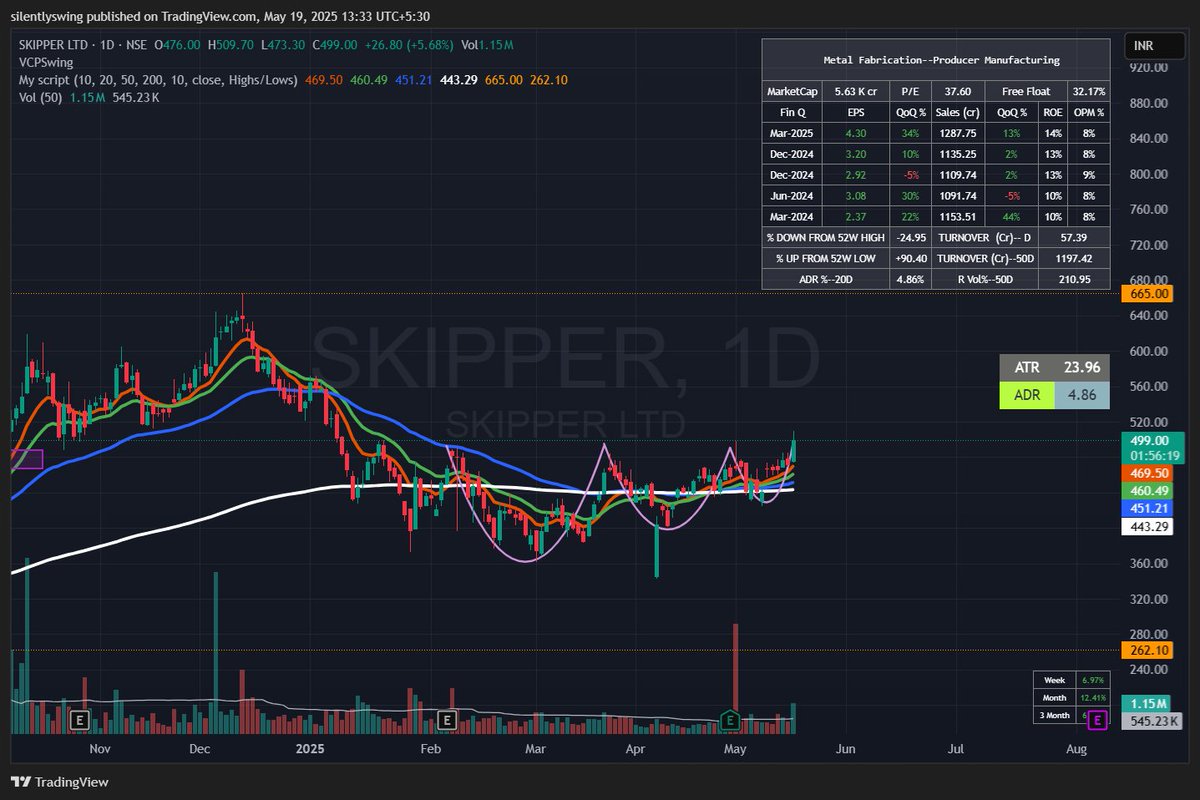Screen dimensions: 1200x800
Task: Click the daily turnover value 57.39
Action: click(1075, 238)
